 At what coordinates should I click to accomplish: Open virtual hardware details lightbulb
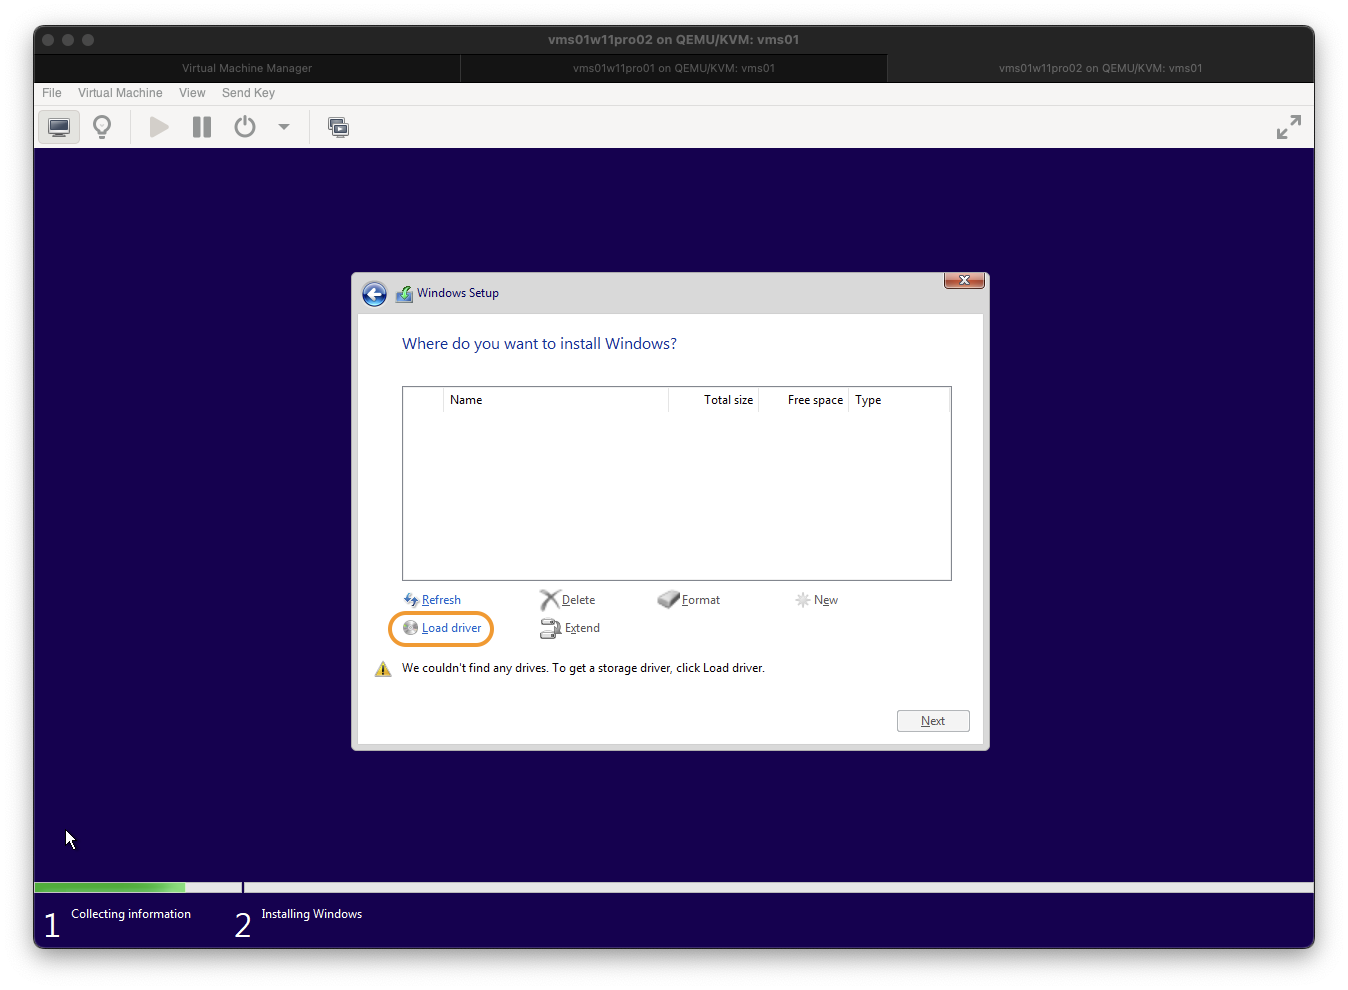102,127
